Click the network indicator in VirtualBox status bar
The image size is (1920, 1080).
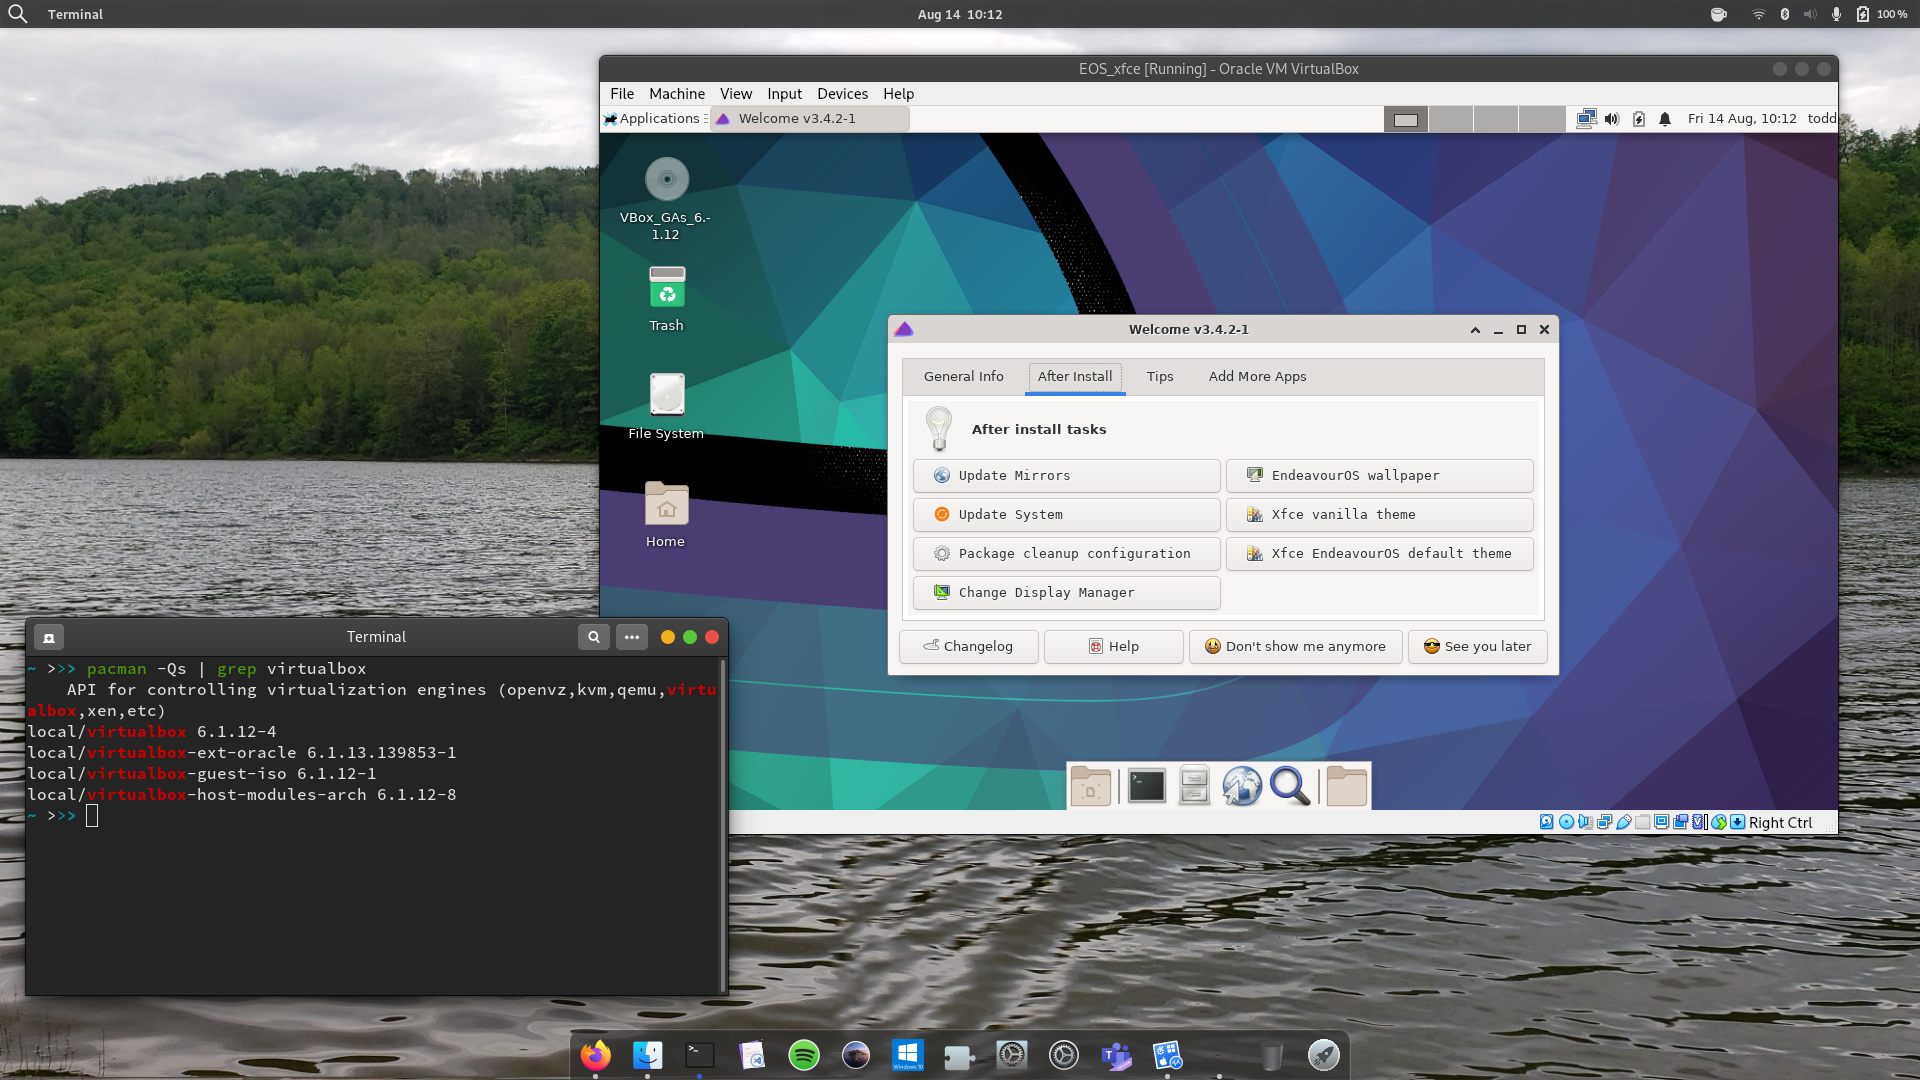(x=1605, y=822)
